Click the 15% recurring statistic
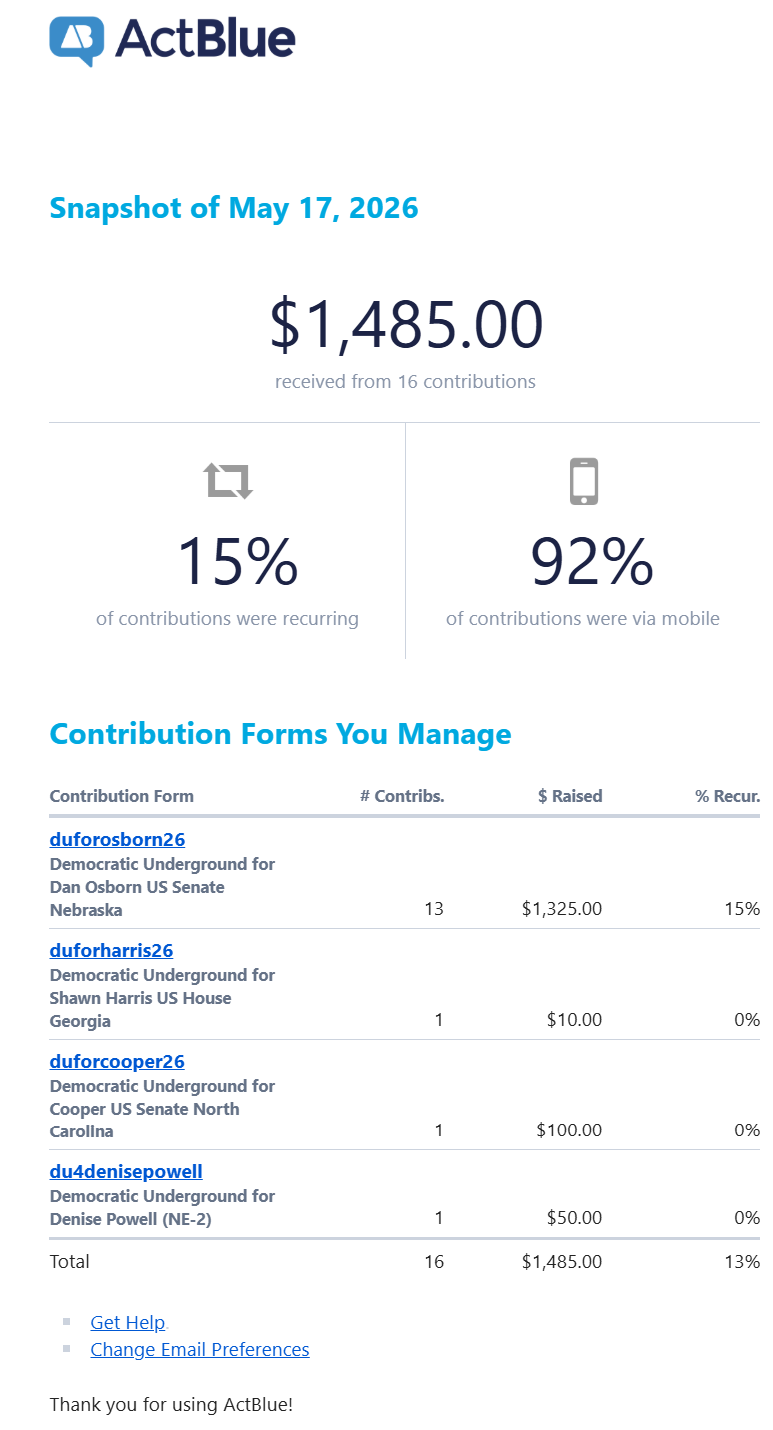 (x=237, y=562)
